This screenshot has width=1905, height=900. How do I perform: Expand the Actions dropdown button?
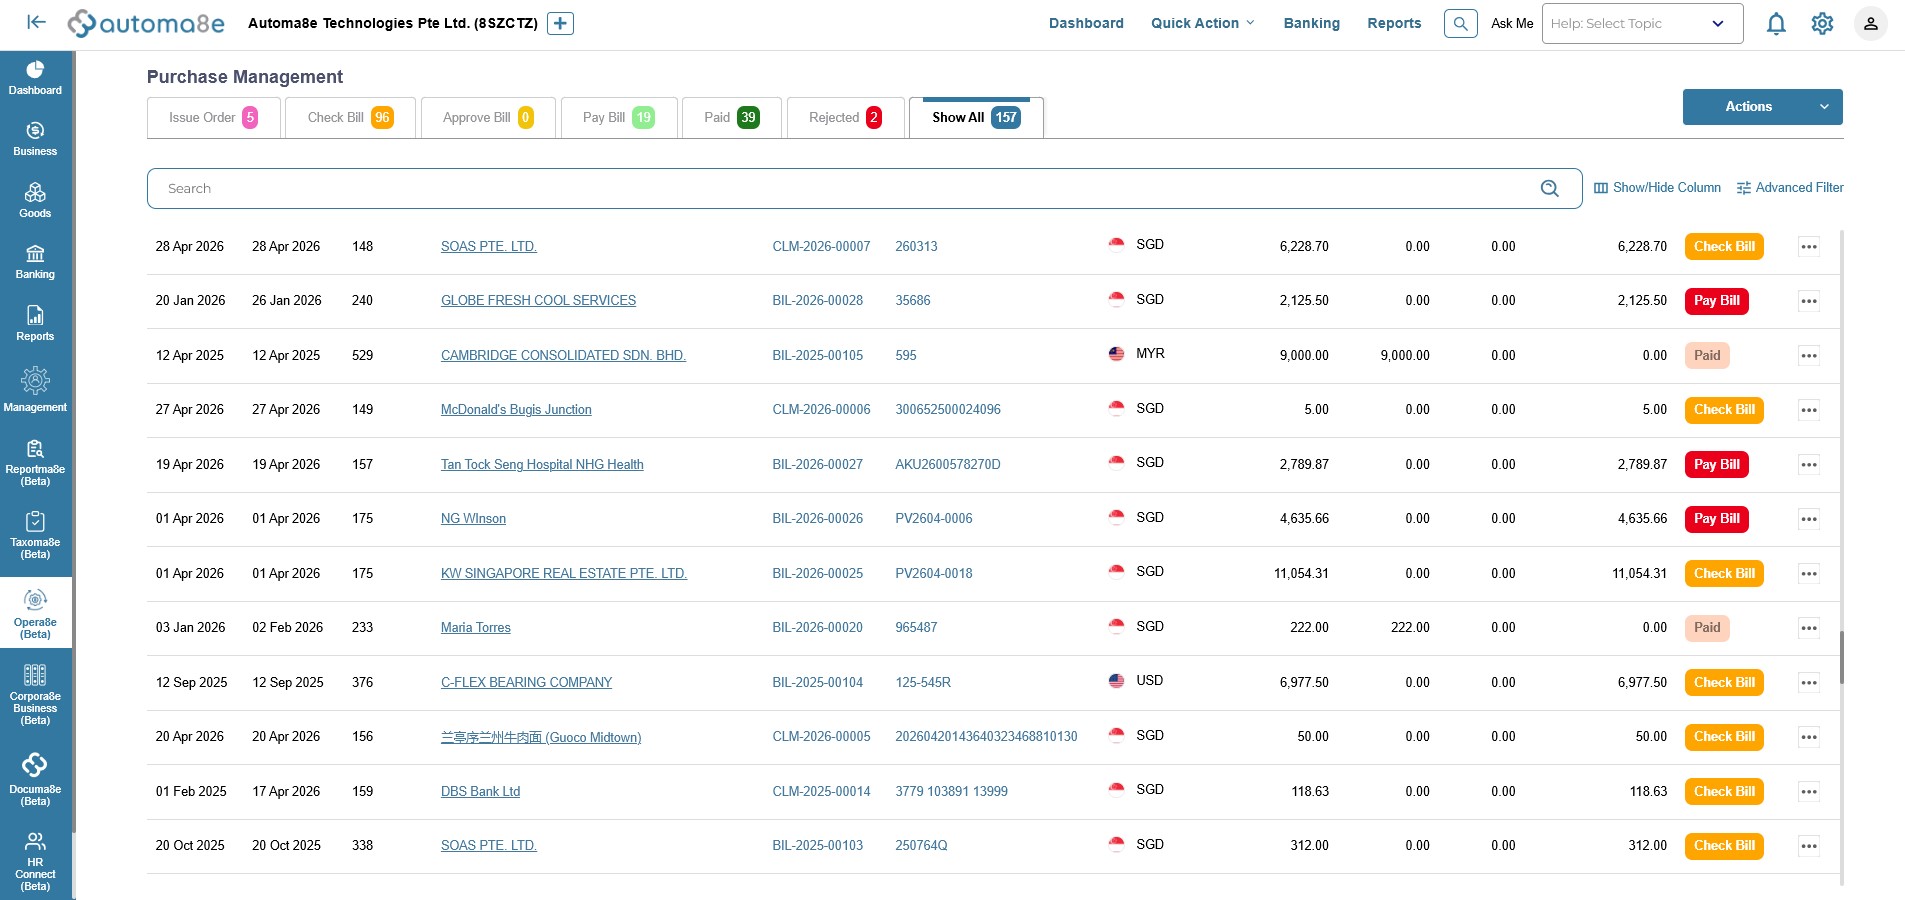tap(1762, 107)
